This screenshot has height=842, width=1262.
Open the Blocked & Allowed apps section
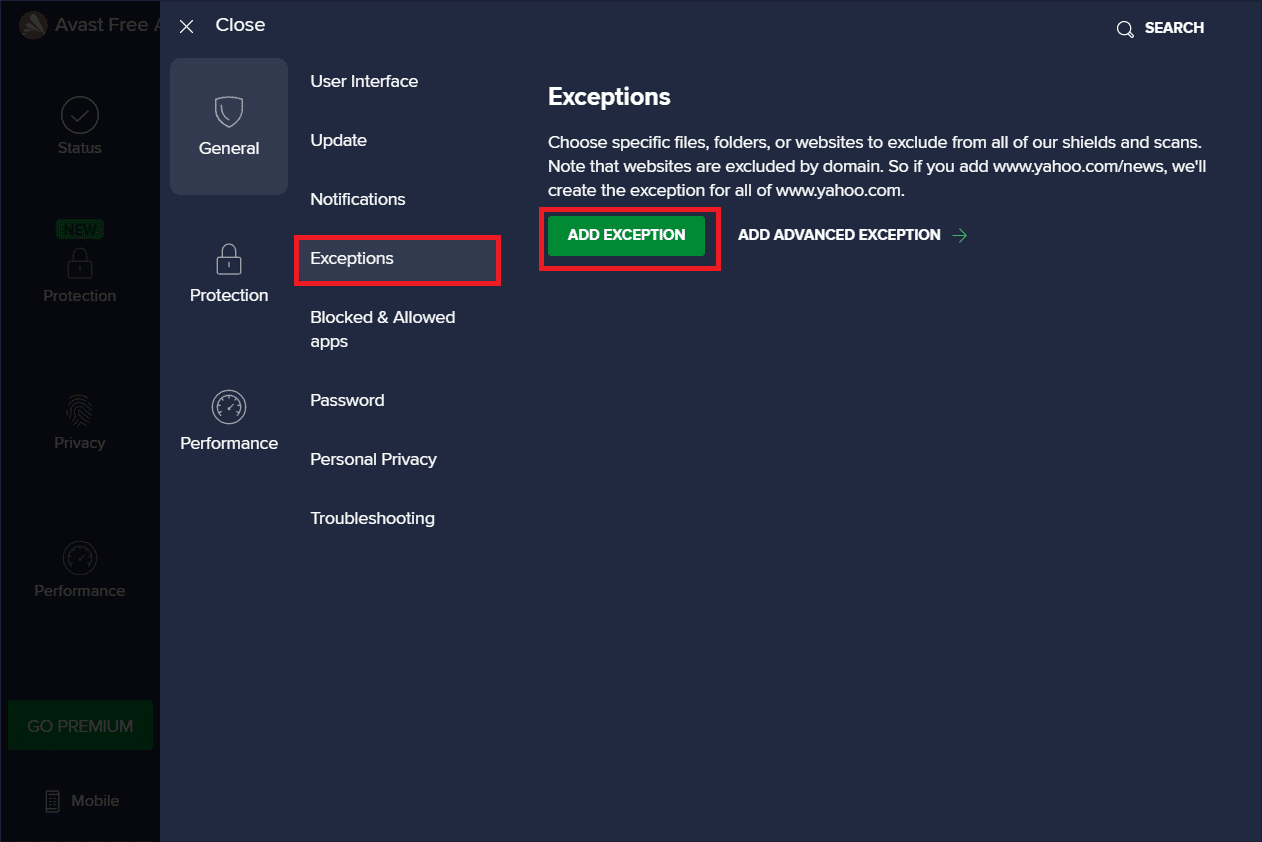[x=383, y=328]
